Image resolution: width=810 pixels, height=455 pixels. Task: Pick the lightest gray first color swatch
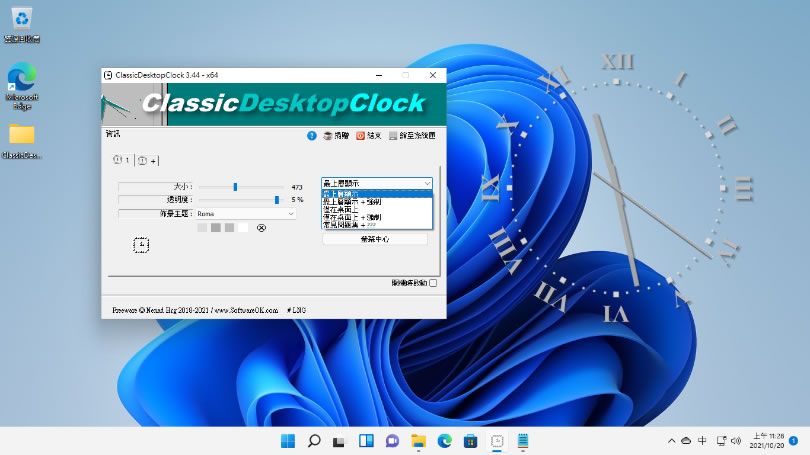(x=202, y=228)
